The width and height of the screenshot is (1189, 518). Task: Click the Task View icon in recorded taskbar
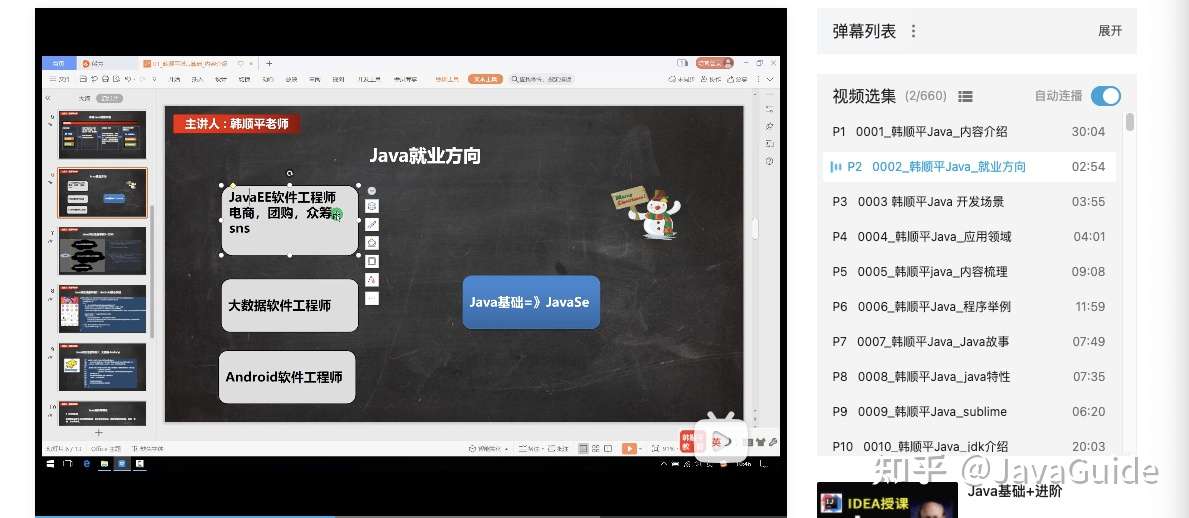click(68, 463)
